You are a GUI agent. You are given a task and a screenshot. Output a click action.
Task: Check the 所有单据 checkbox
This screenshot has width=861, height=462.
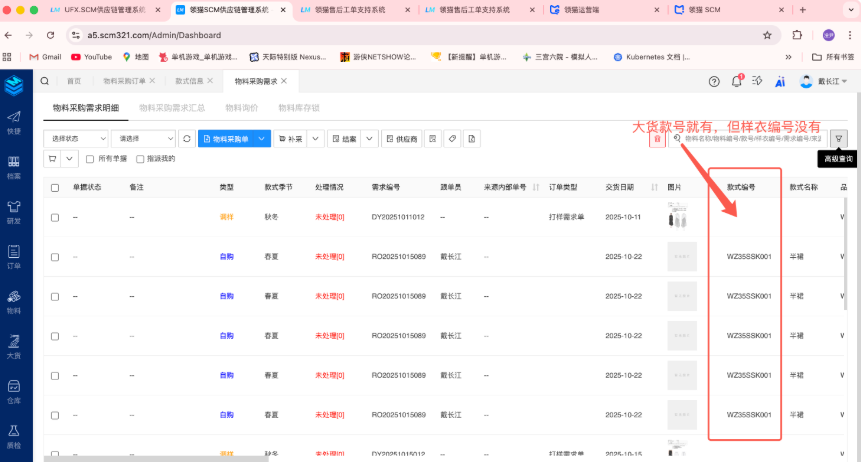click(x=91, y=158)
